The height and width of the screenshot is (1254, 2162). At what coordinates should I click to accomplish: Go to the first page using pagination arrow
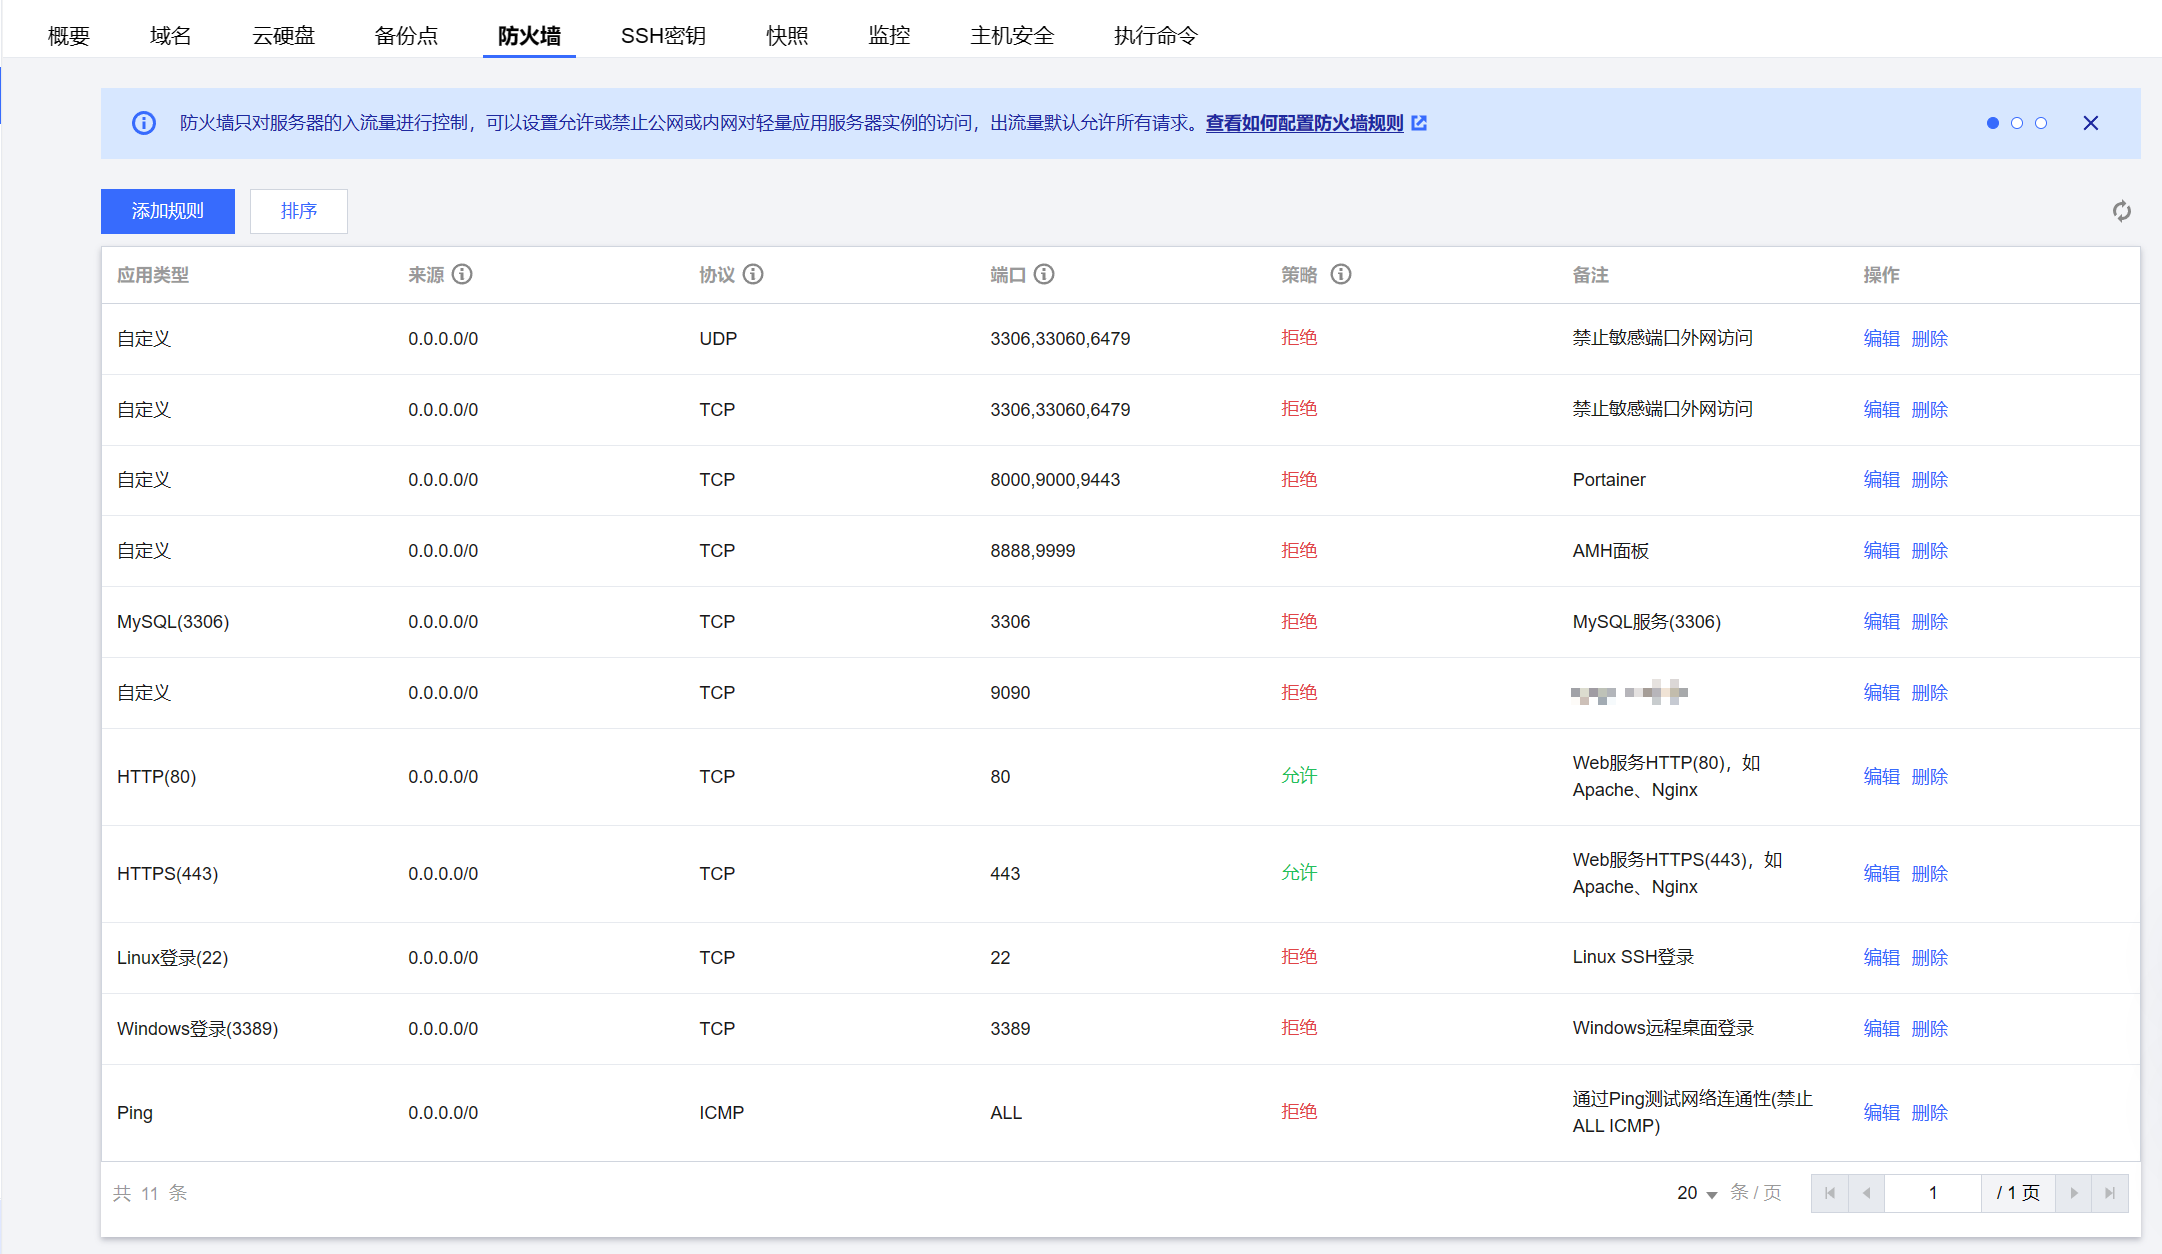pyautogui.click(x=1829, y=1193)
